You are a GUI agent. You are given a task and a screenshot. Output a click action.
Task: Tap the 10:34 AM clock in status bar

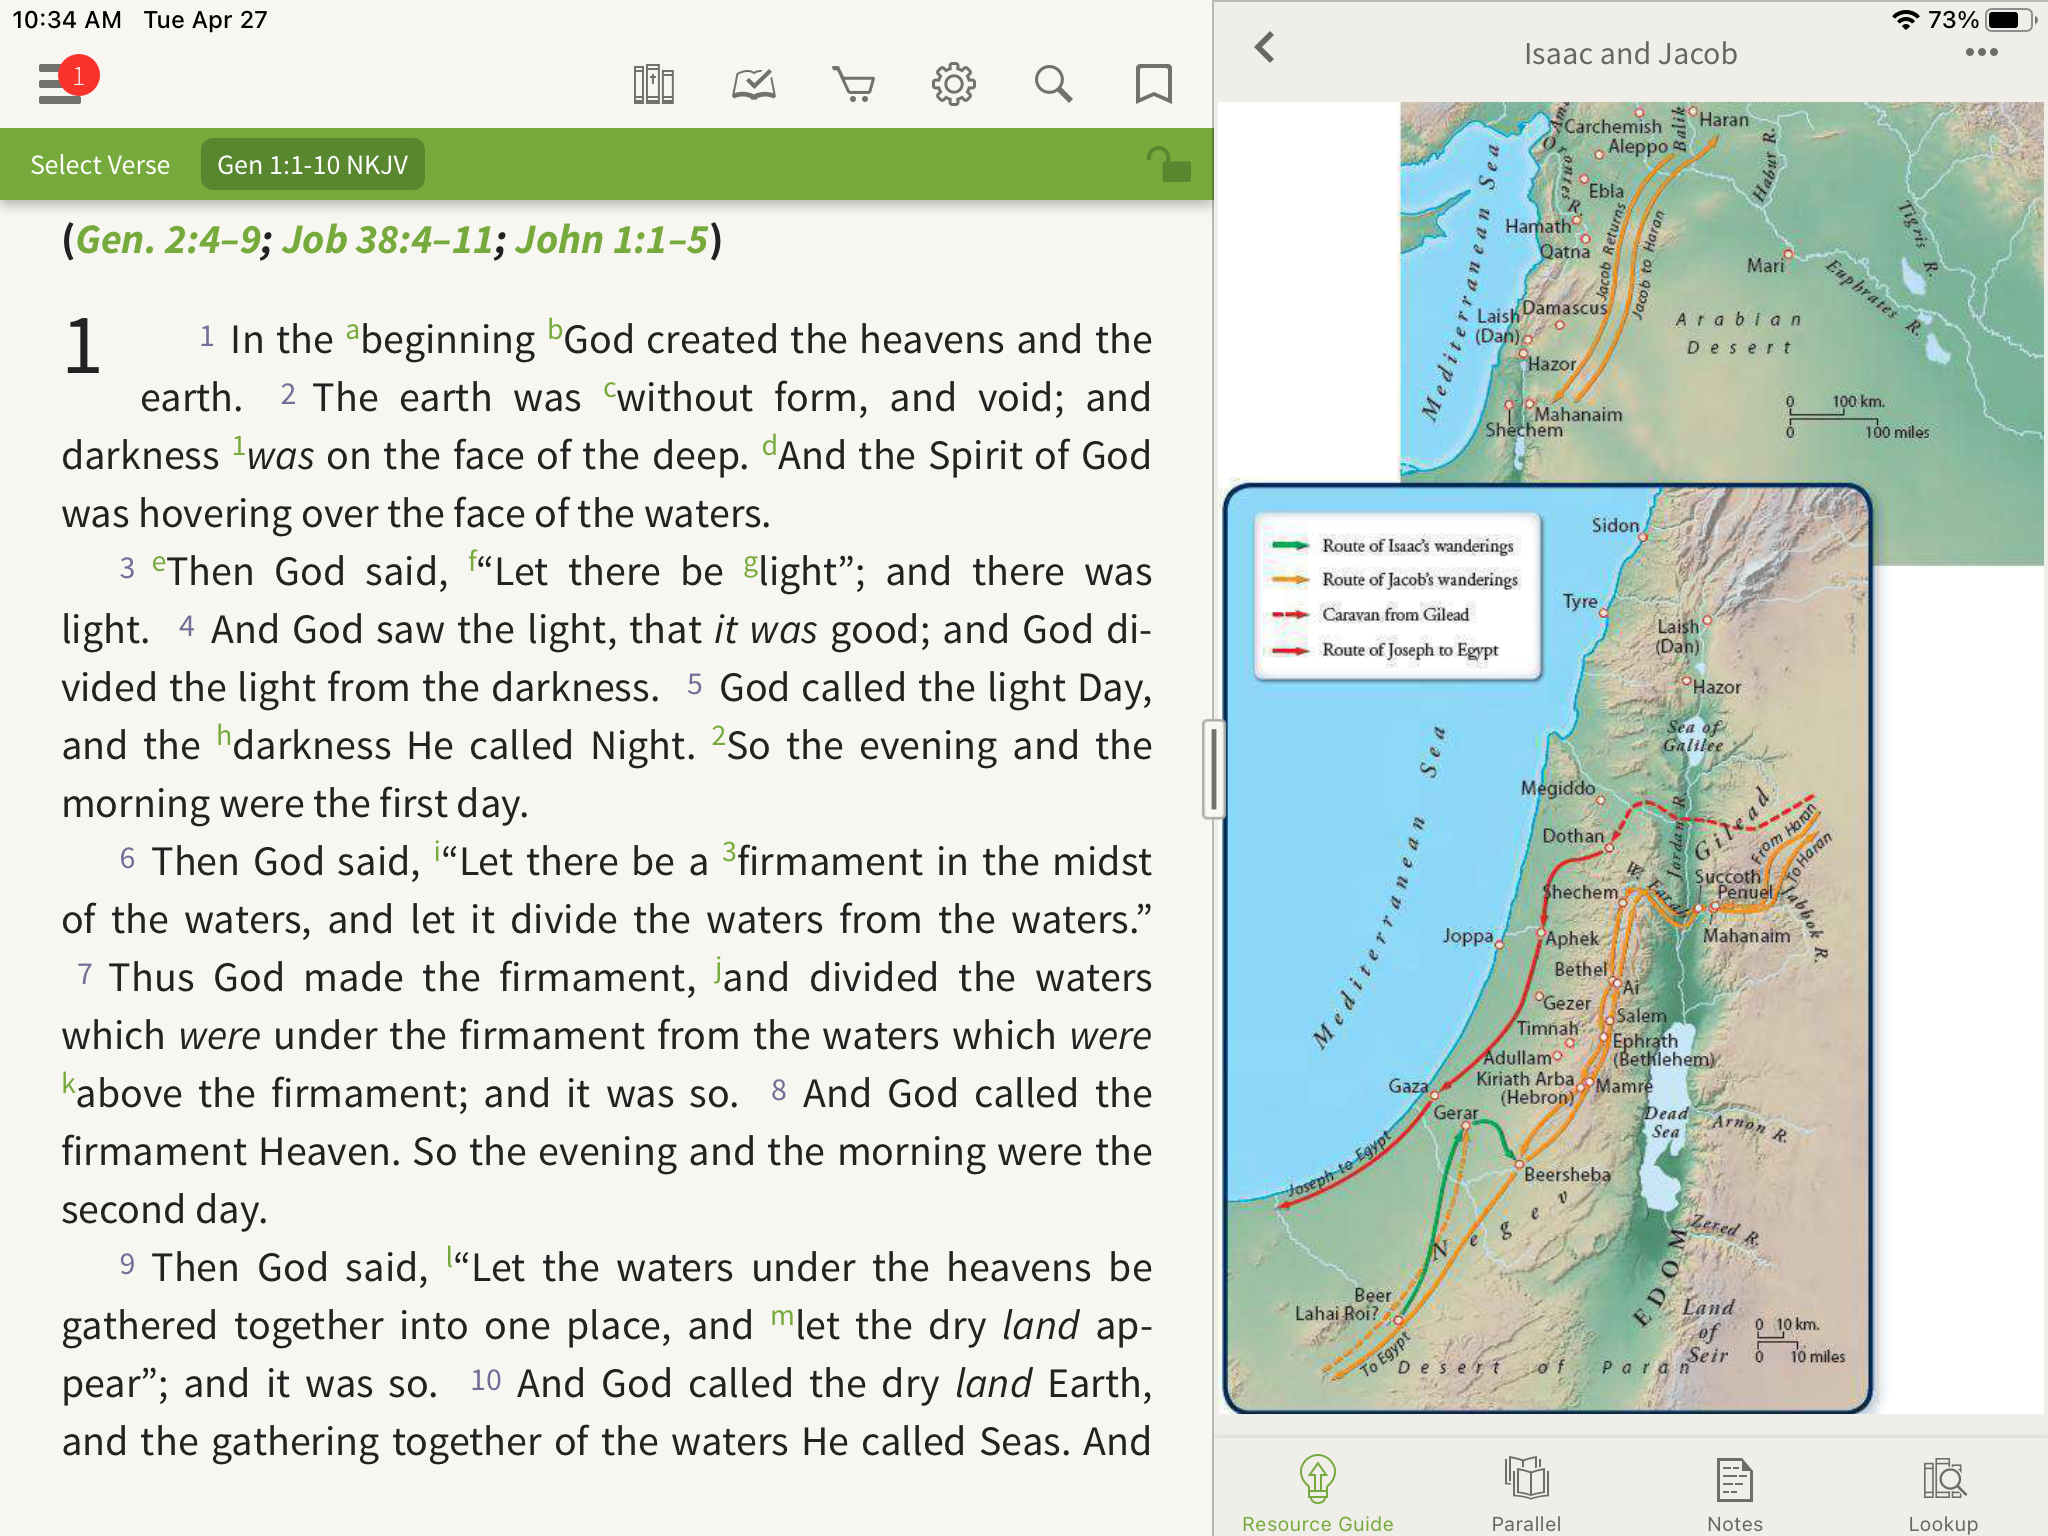(x=67, y=19)
